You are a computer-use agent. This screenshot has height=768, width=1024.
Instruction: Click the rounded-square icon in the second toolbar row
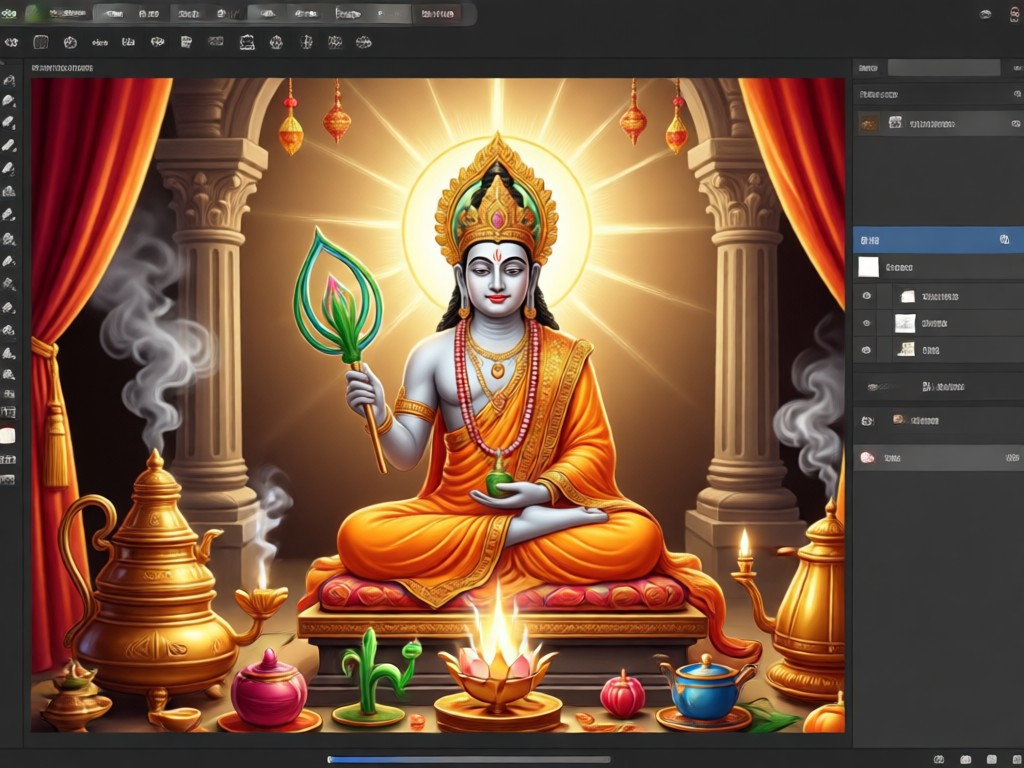click(x=40, y=42)
